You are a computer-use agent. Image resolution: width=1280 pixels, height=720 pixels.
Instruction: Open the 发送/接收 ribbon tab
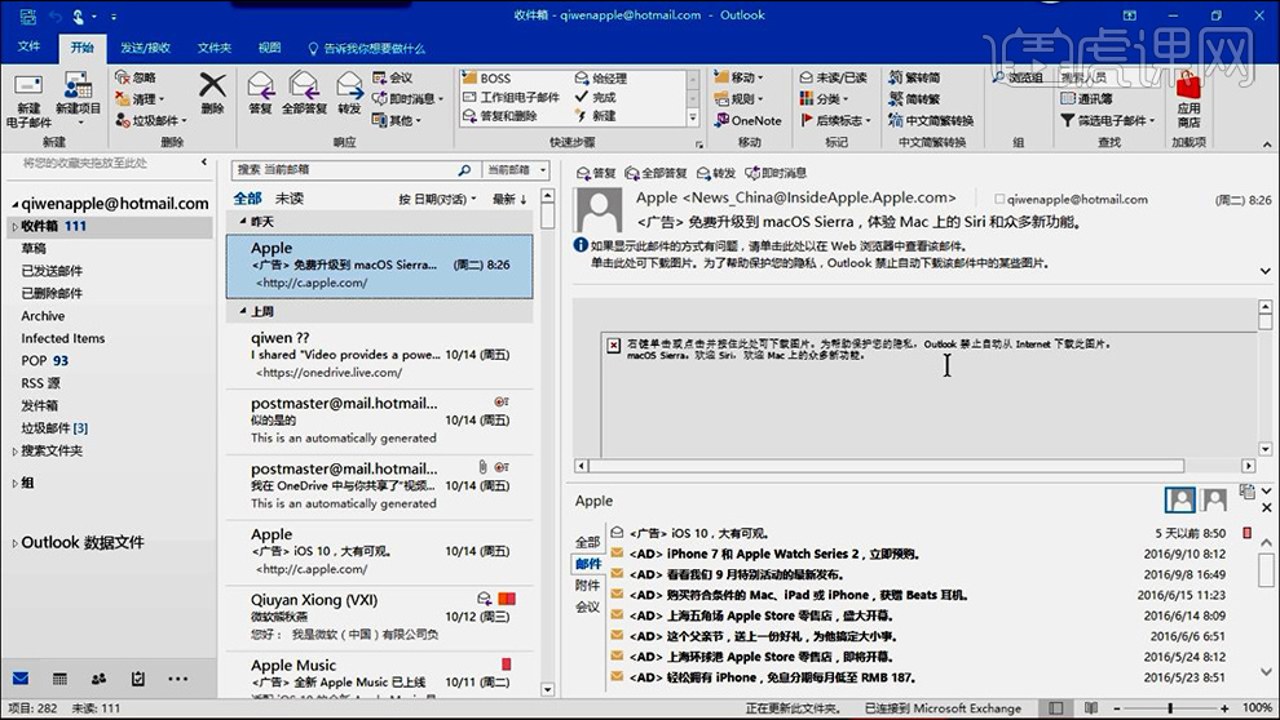[x=145, y=48]
